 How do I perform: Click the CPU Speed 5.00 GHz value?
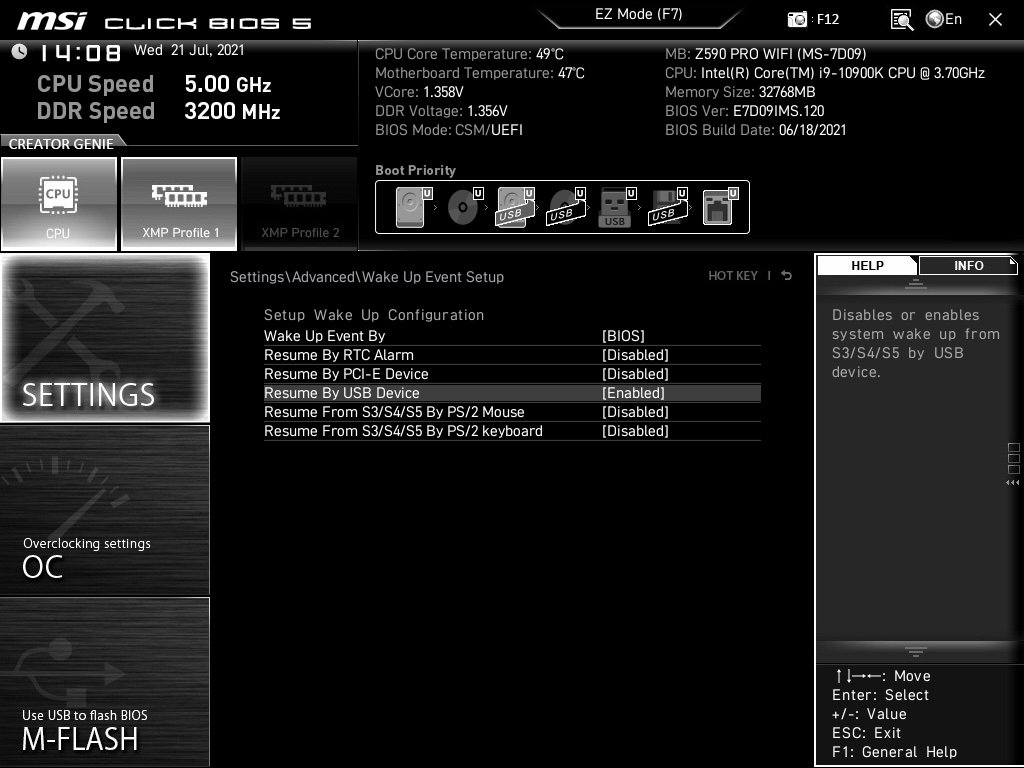click(227, 84)
